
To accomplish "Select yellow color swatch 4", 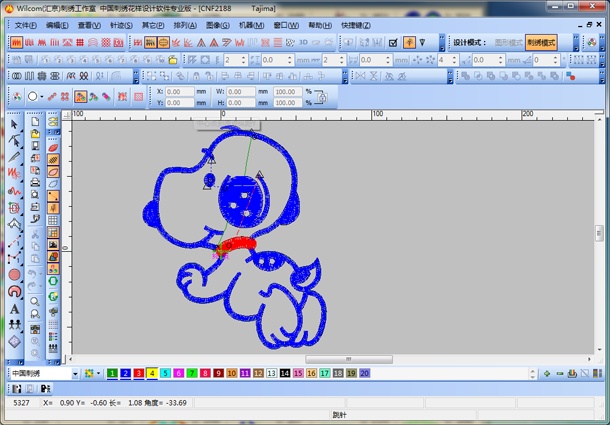I will pyautogui.click(x=152, y=373).
